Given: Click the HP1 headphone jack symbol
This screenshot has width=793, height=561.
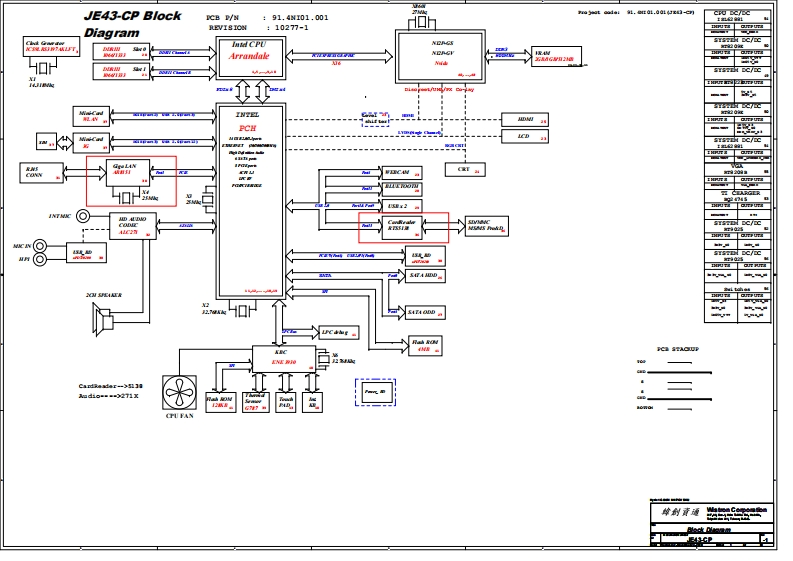Looking at the screenshot, I should point(39,259).
